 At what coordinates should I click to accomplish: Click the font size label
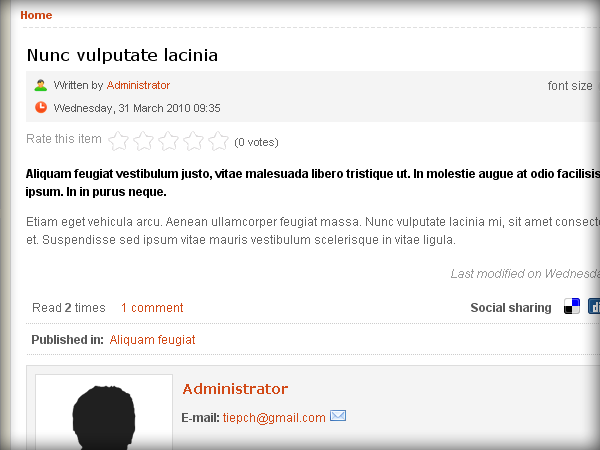(x=570, y=86)
